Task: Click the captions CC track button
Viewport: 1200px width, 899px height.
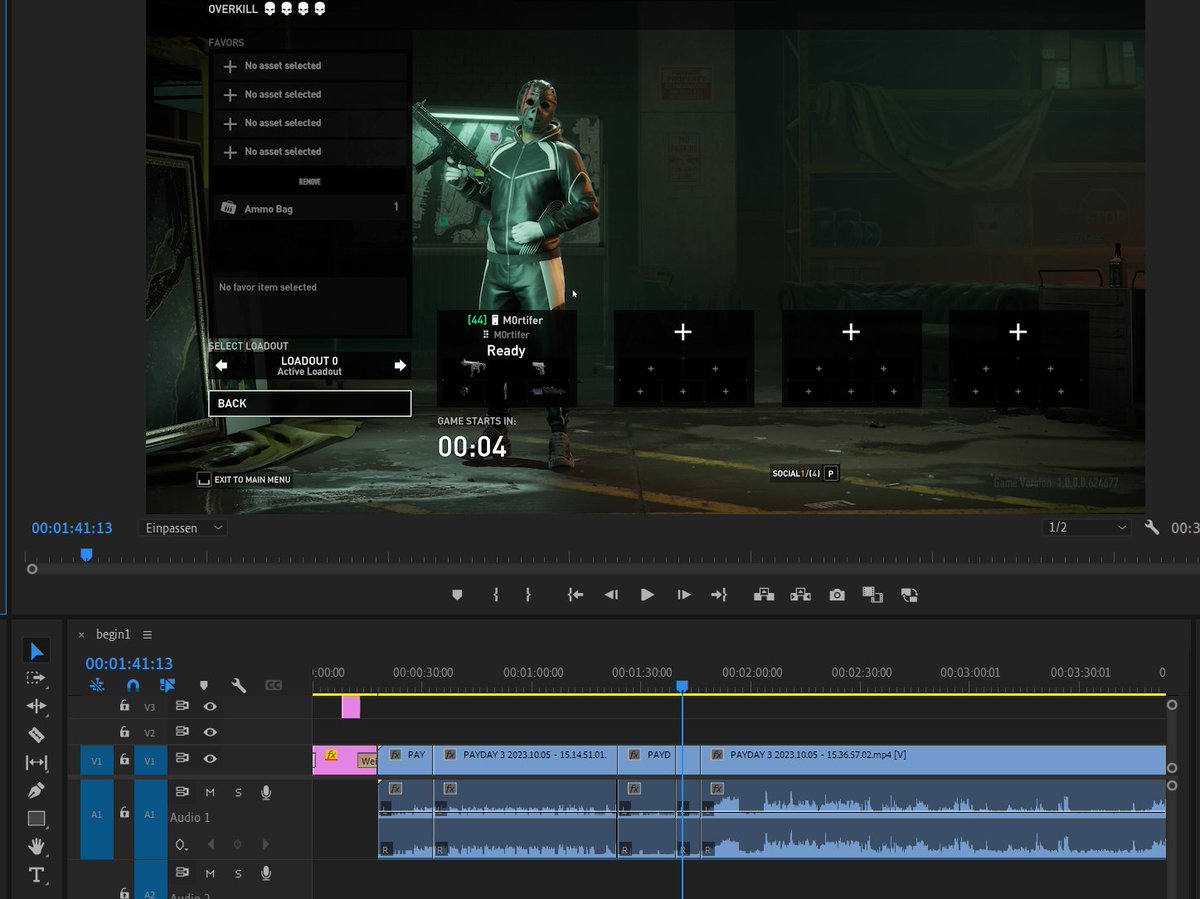Action: pyautogui.click(x=273, y=685)
